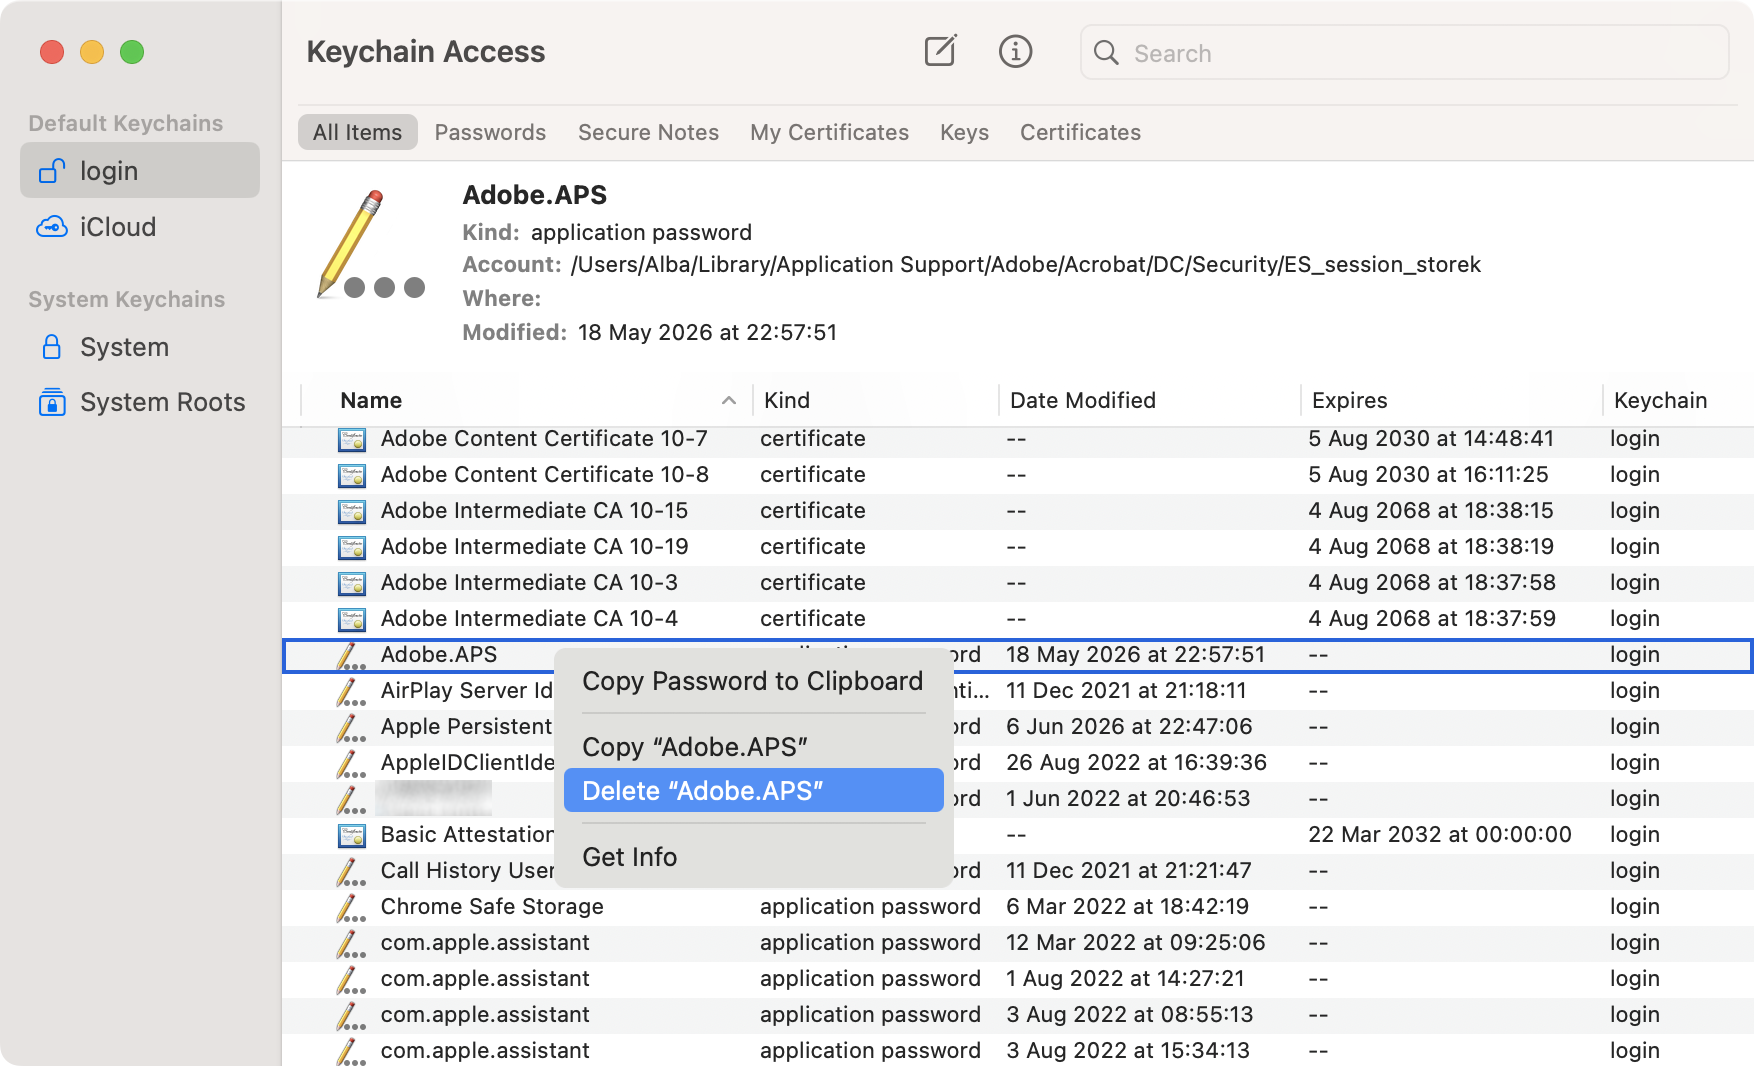Choose Get Info from context menu
The height and width of the screenshot is (1066, 1754).
coord(753,857)
